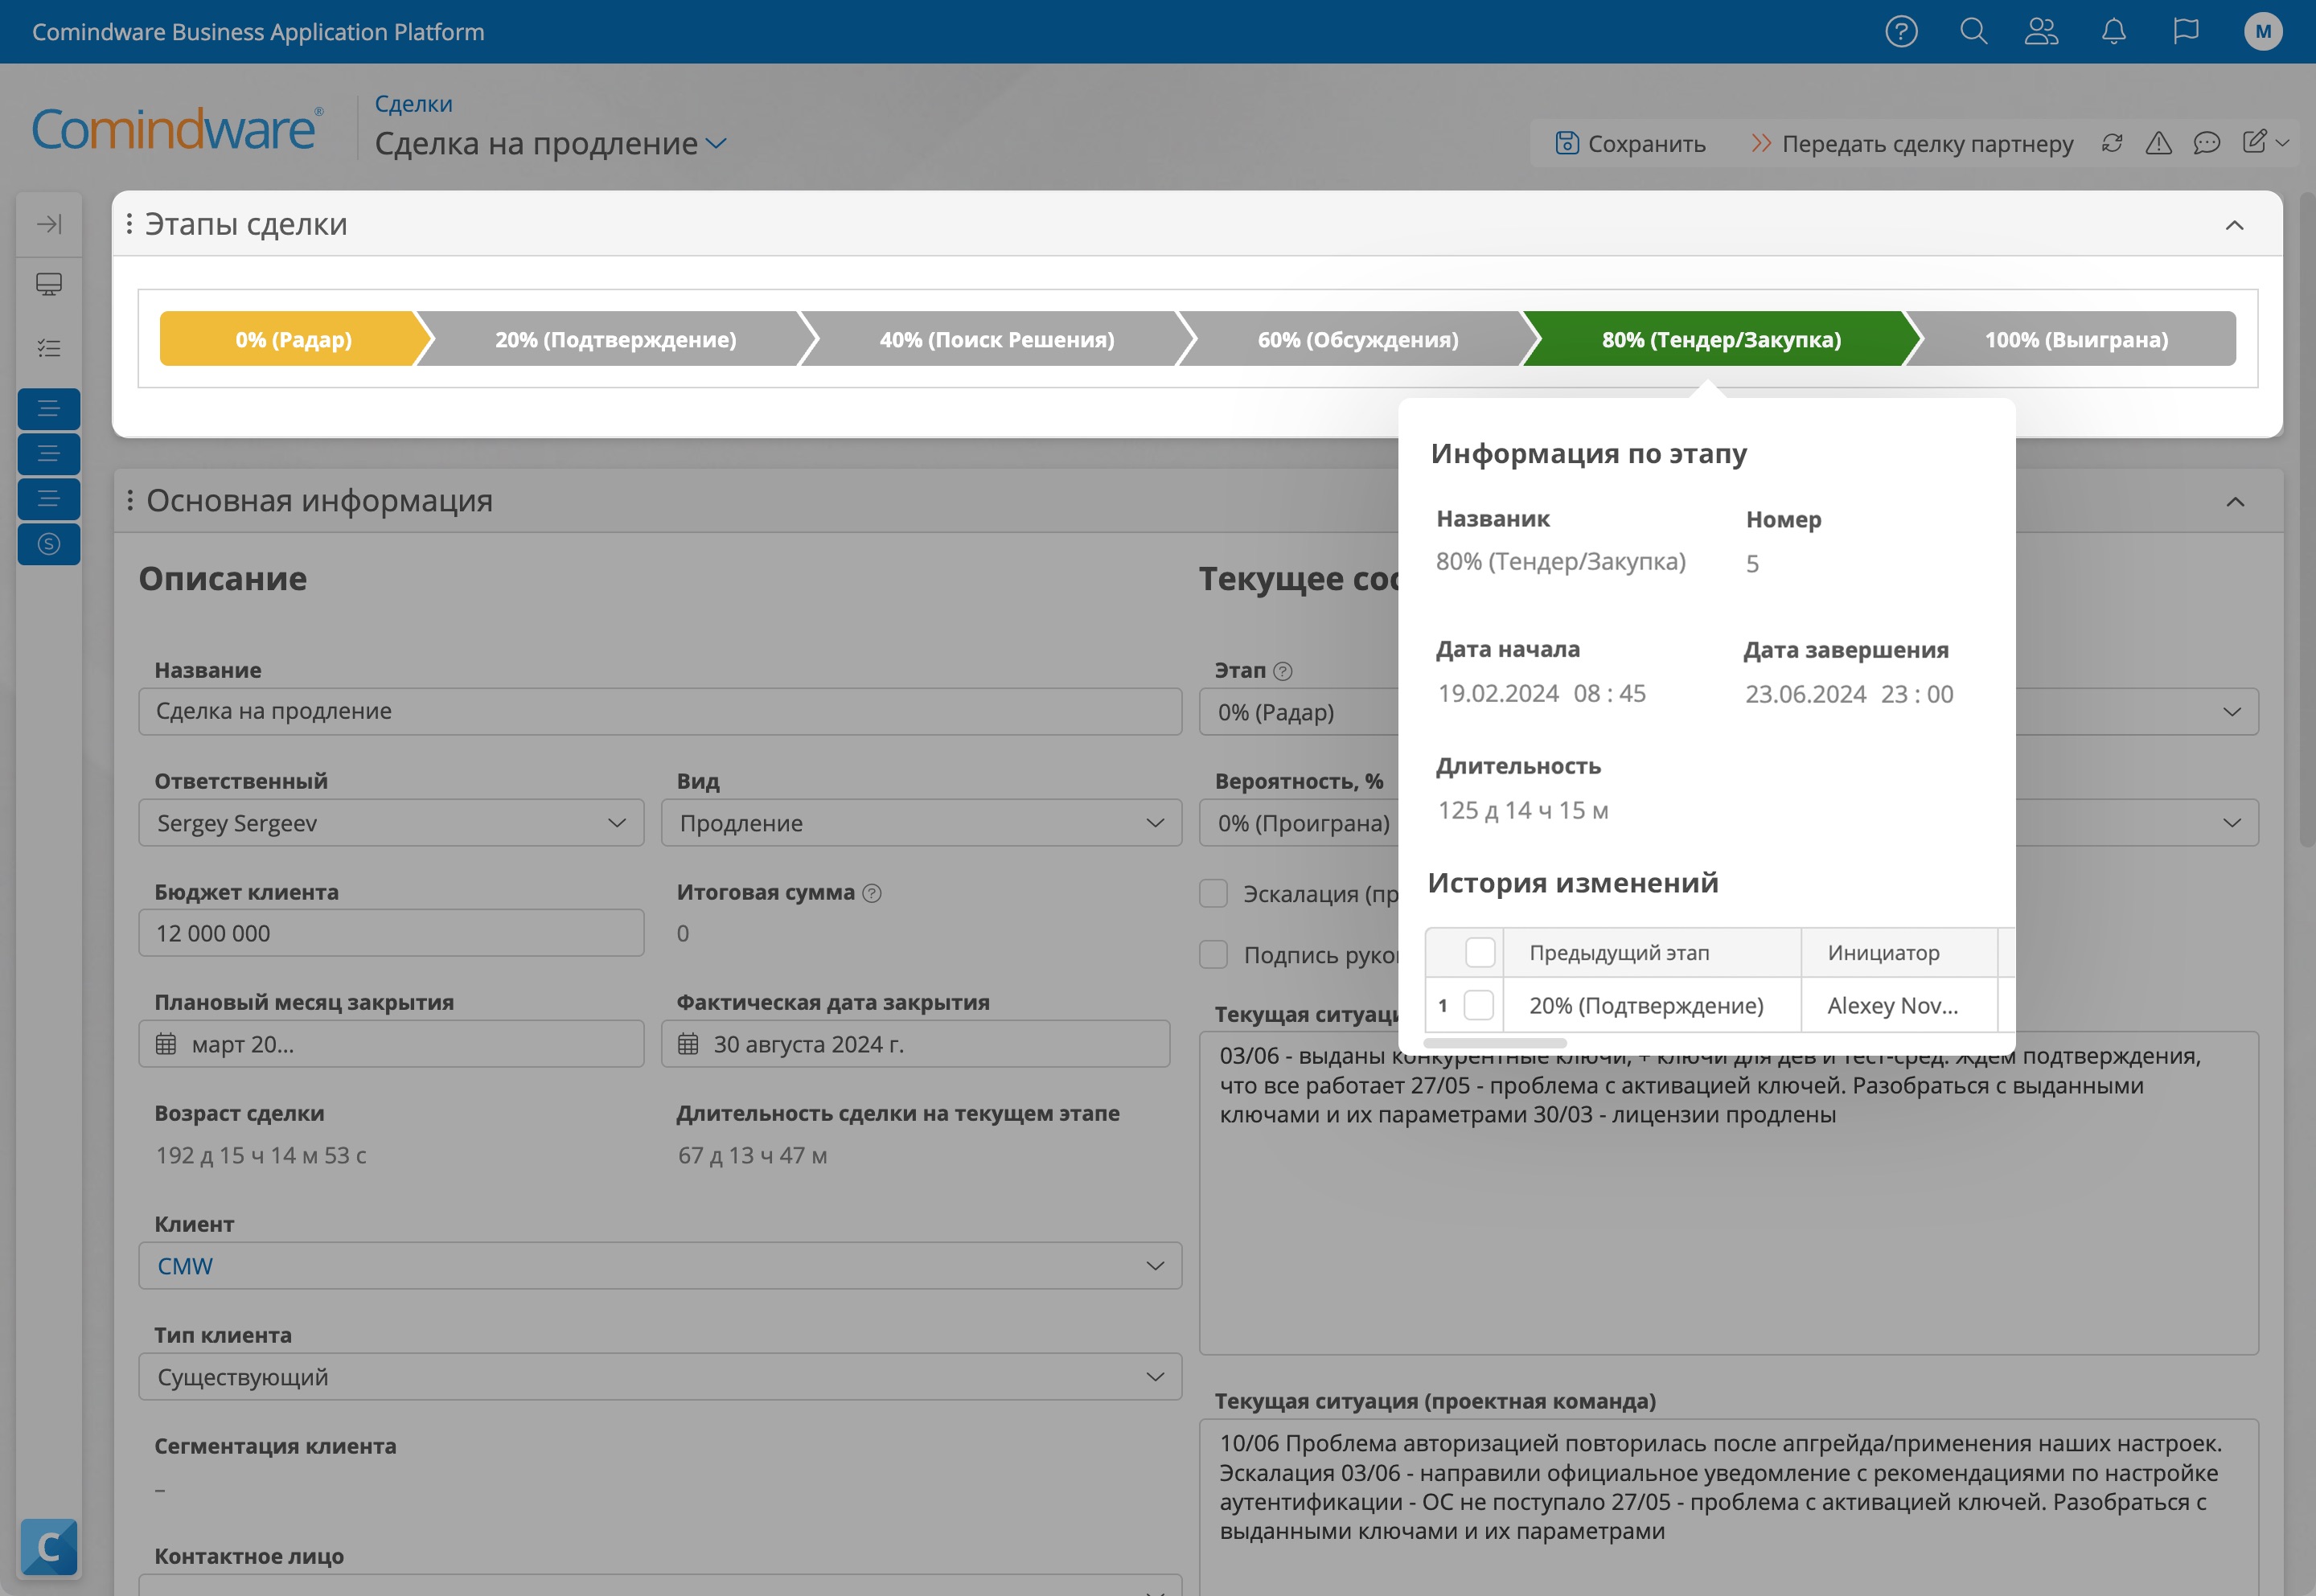Toggle the Подпись руководителя checkbox
Image resolution: width=2316 pixels, height=1596 pixels.
pos(1214,954)
